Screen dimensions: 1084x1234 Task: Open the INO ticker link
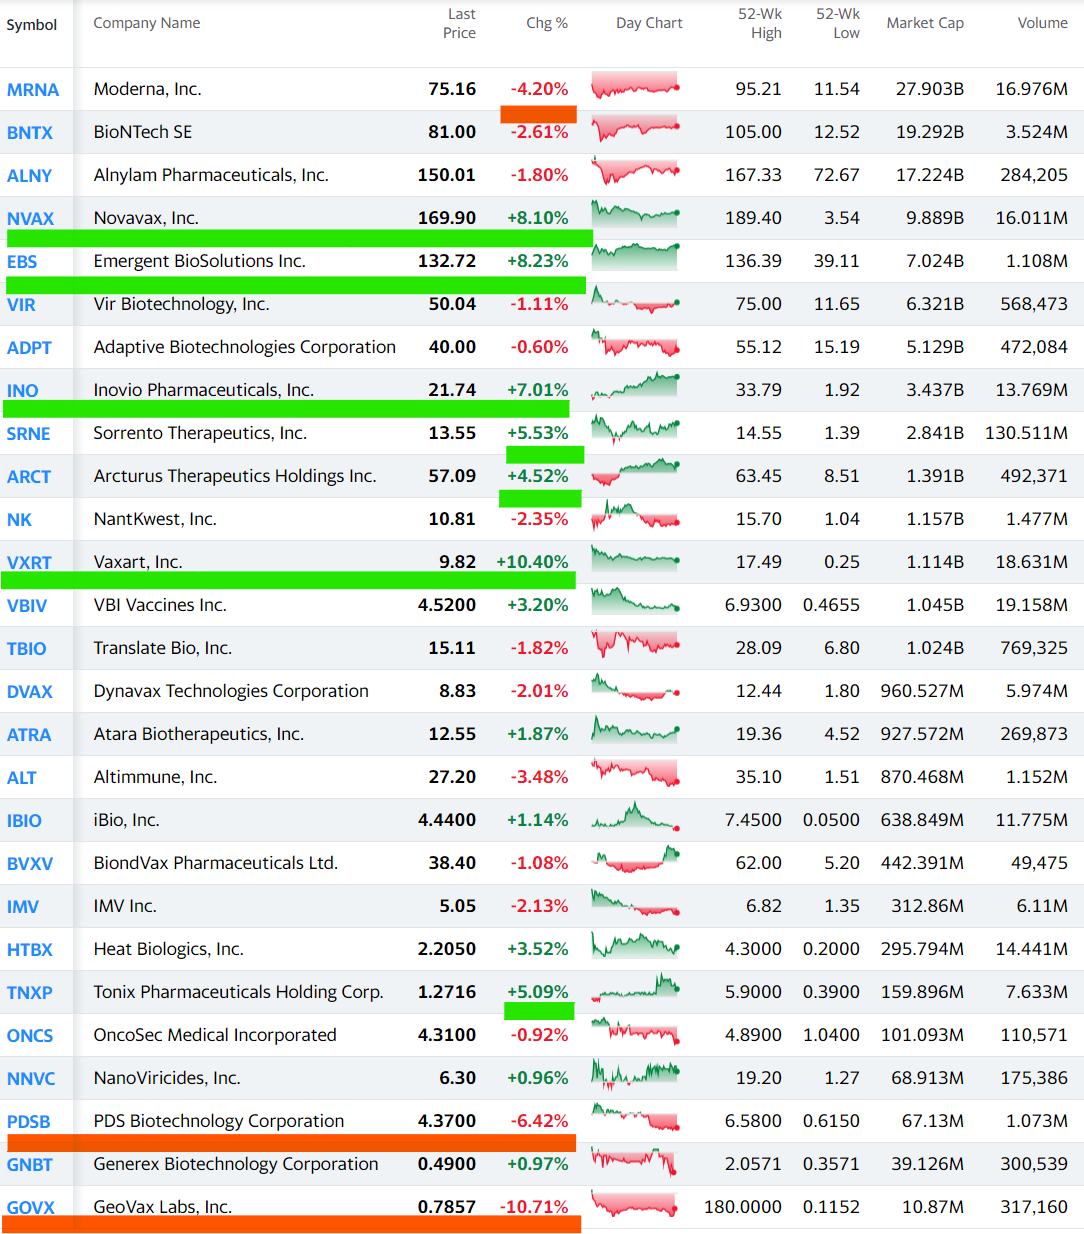pyautogui.click(x=22, y=391)
